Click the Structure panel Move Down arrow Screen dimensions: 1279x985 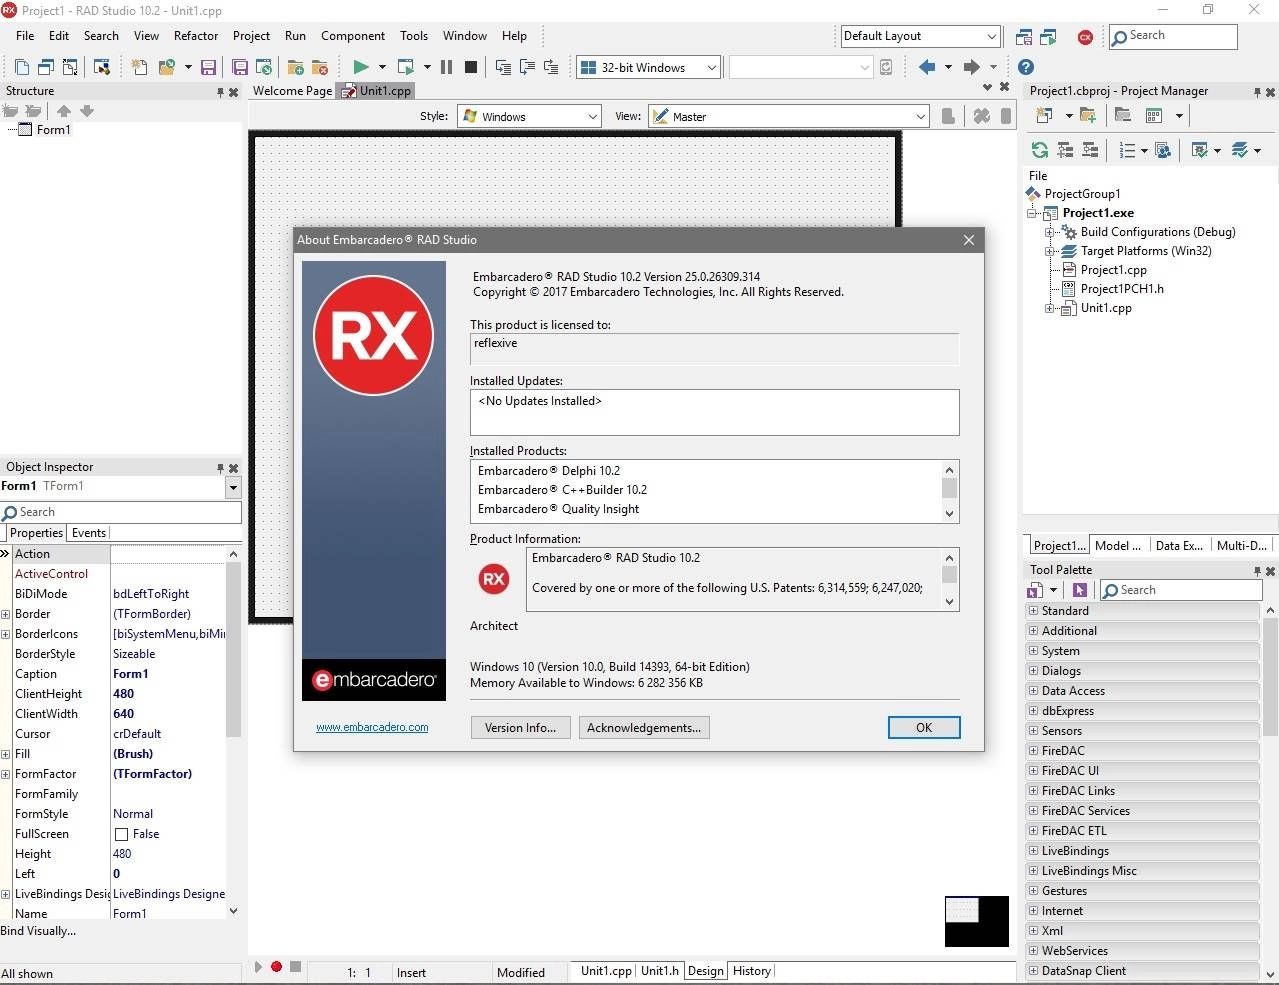pyautogui.click(x=87, y=111)
